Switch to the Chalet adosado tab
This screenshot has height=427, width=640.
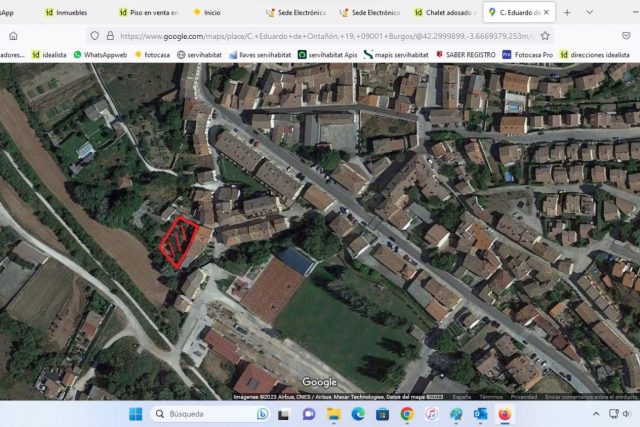(x=445, y=13)
